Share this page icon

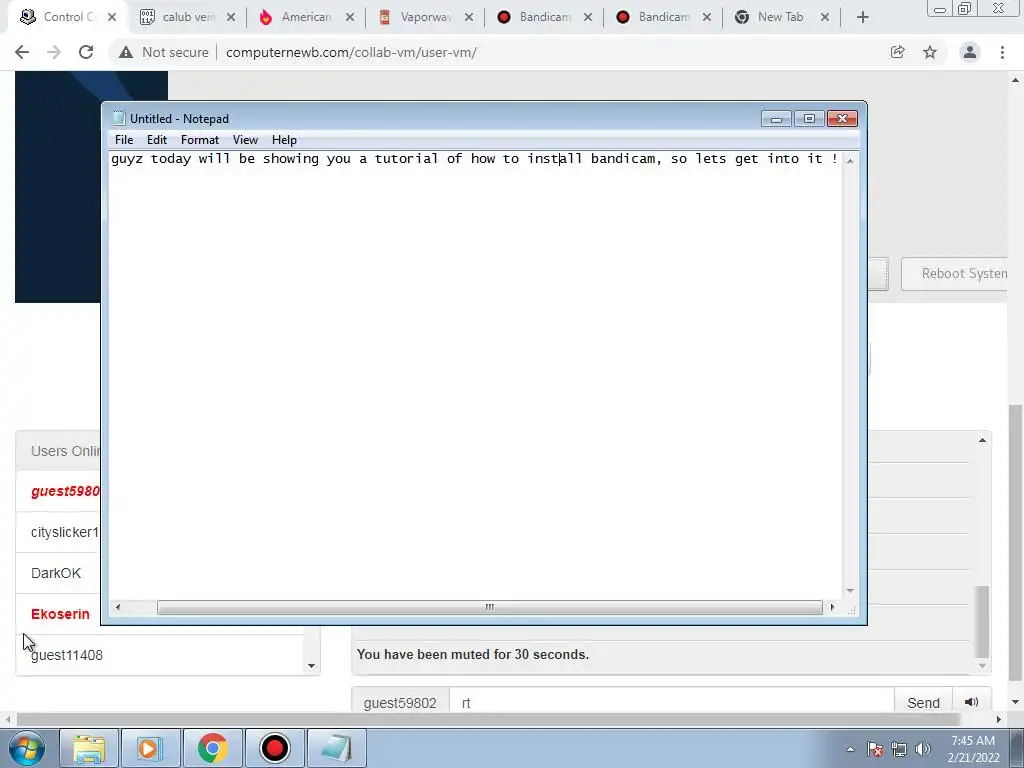coord(897,52)
